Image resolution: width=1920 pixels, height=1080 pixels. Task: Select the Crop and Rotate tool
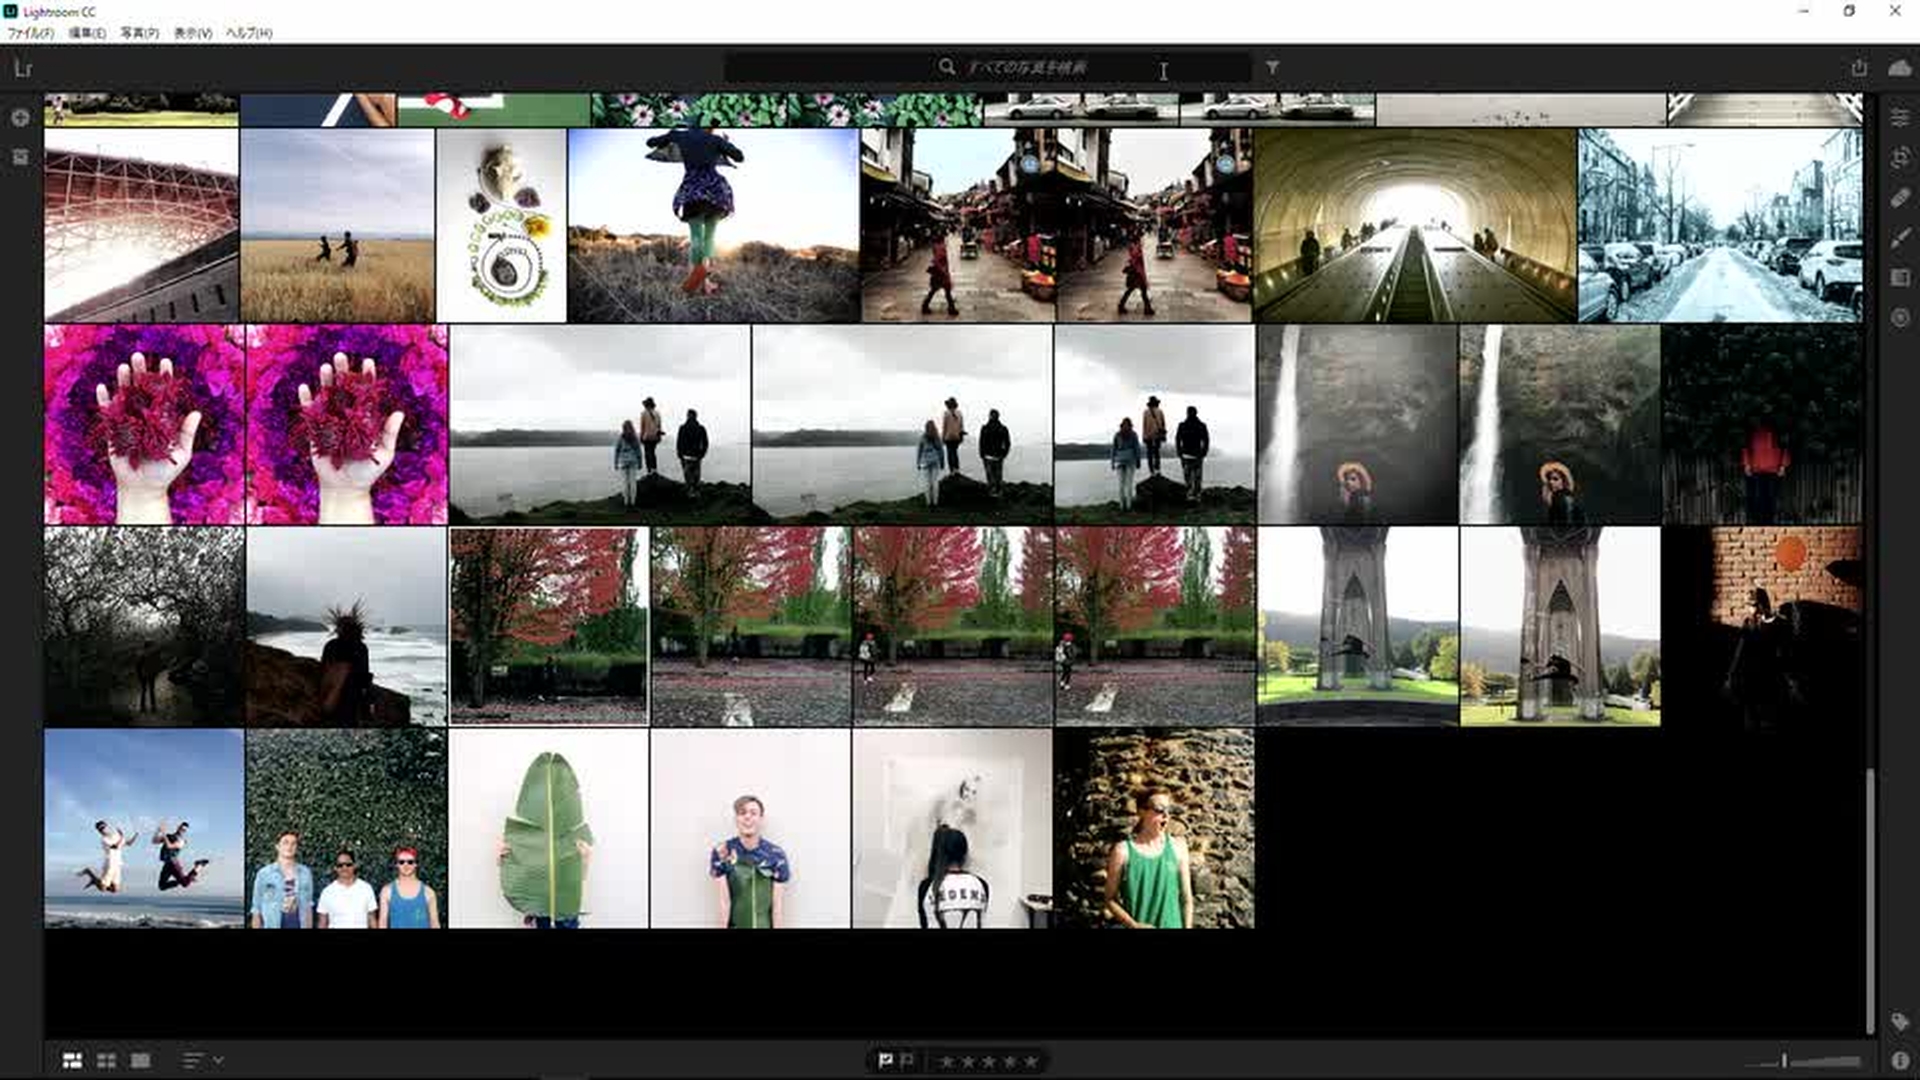click(x=1900, y=157)
